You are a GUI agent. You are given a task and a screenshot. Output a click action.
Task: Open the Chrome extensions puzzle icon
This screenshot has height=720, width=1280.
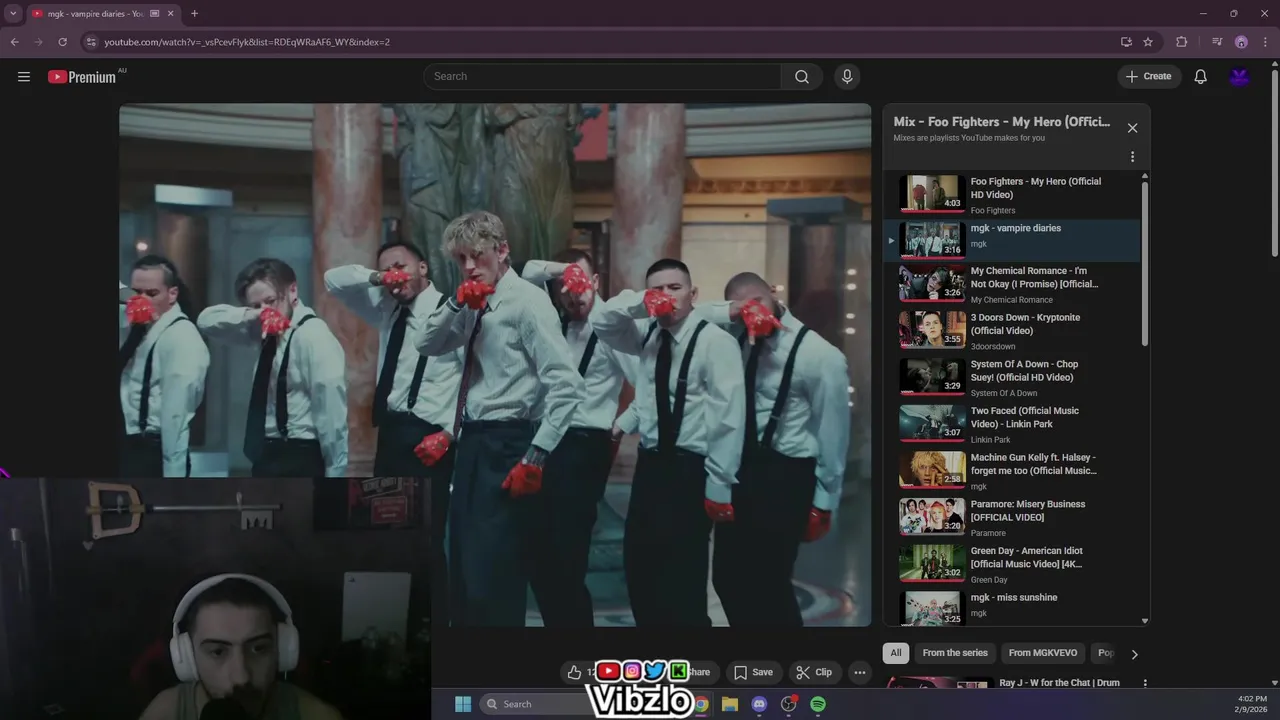point(1181,42)
